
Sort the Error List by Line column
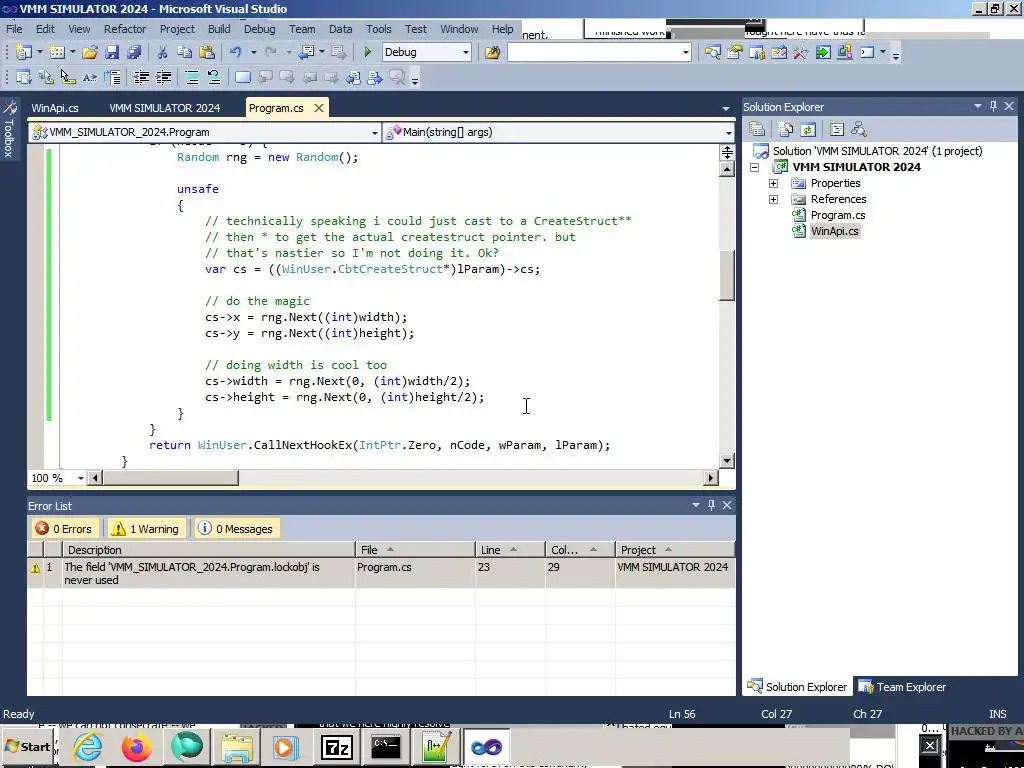(x=510, y=550)
